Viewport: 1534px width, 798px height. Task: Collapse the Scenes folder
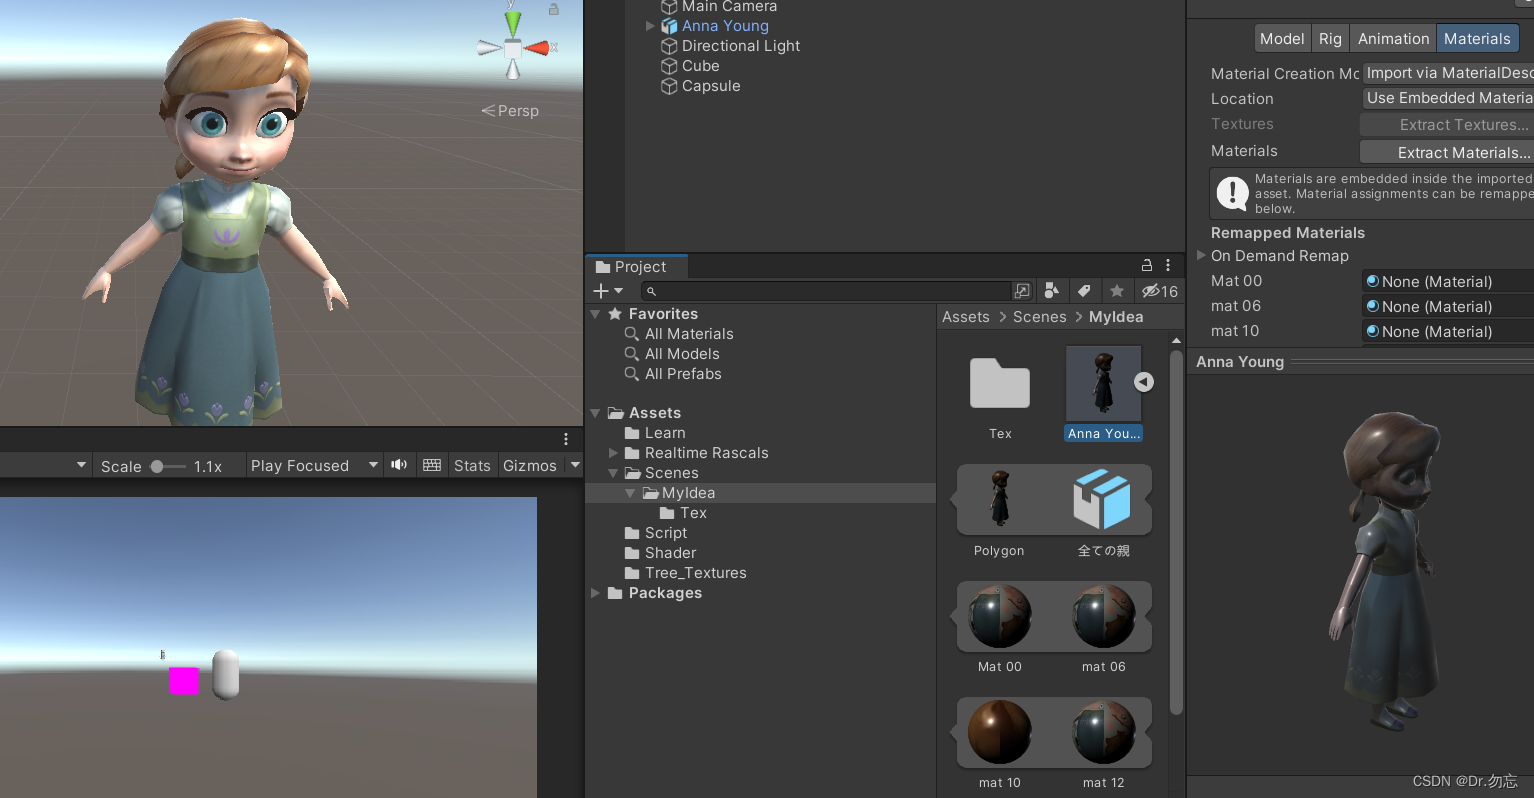613,473
